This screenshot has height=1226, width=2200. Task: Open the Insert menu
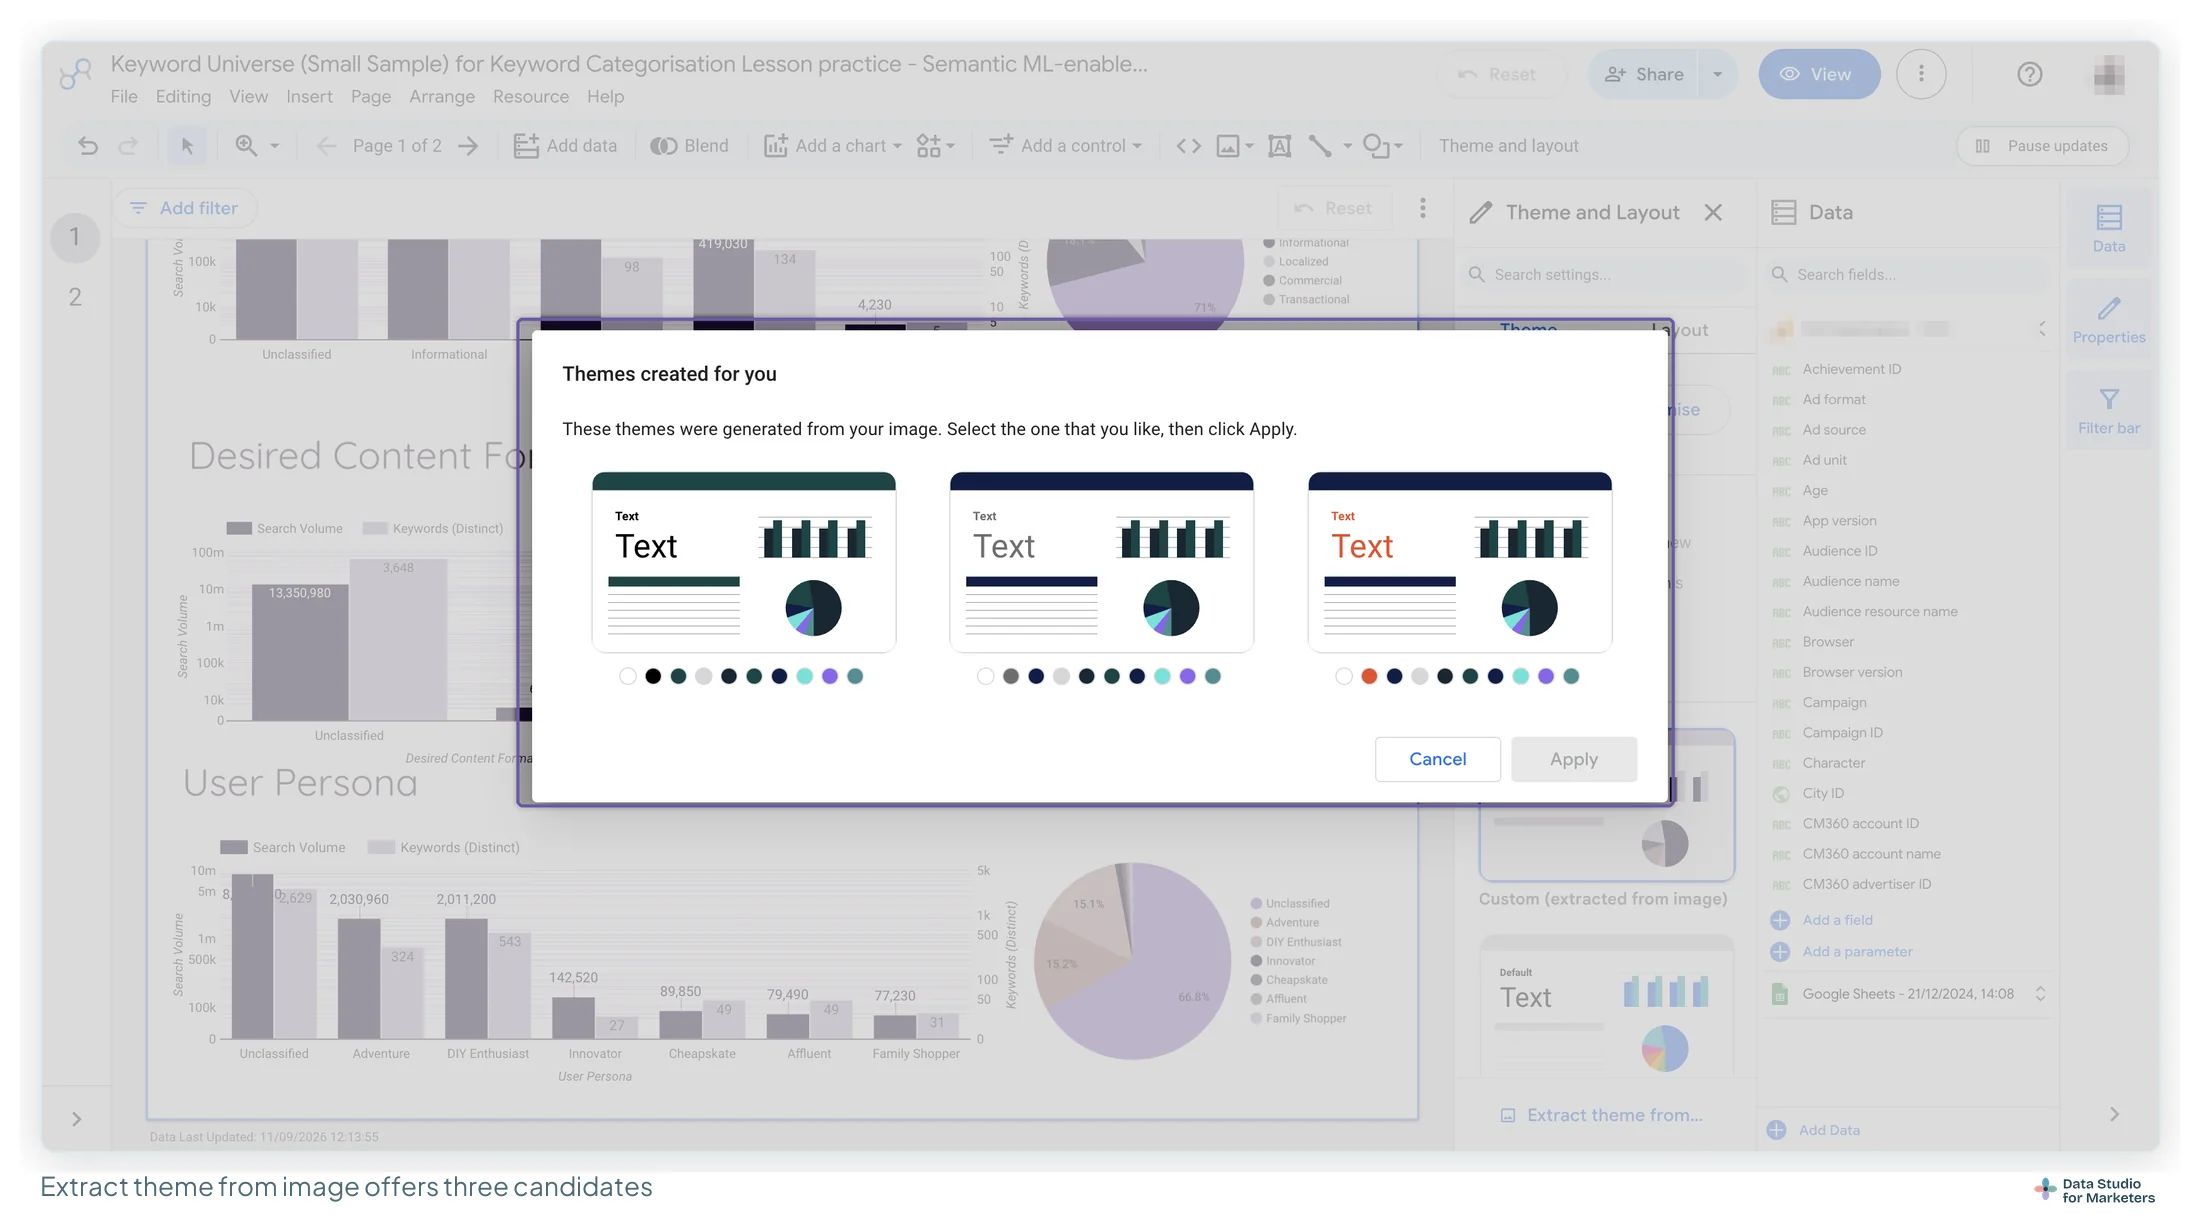(x=309, y=97)
